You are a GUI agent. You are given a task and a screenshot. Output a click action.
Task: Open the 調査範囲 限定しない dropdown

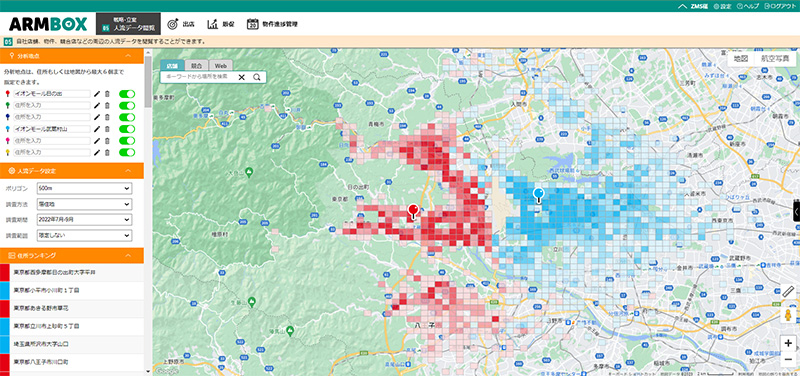(x=84, y=236)
